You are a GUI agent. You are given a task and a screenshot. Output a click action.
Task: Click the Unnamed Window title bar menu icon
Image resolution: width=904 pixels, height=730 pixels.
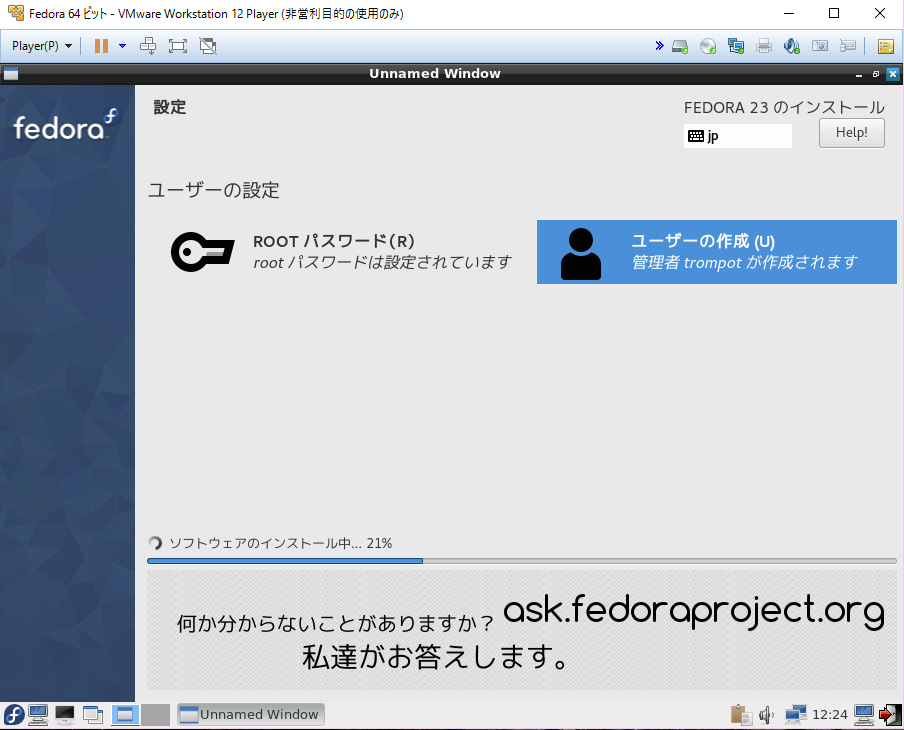(10, 74)
